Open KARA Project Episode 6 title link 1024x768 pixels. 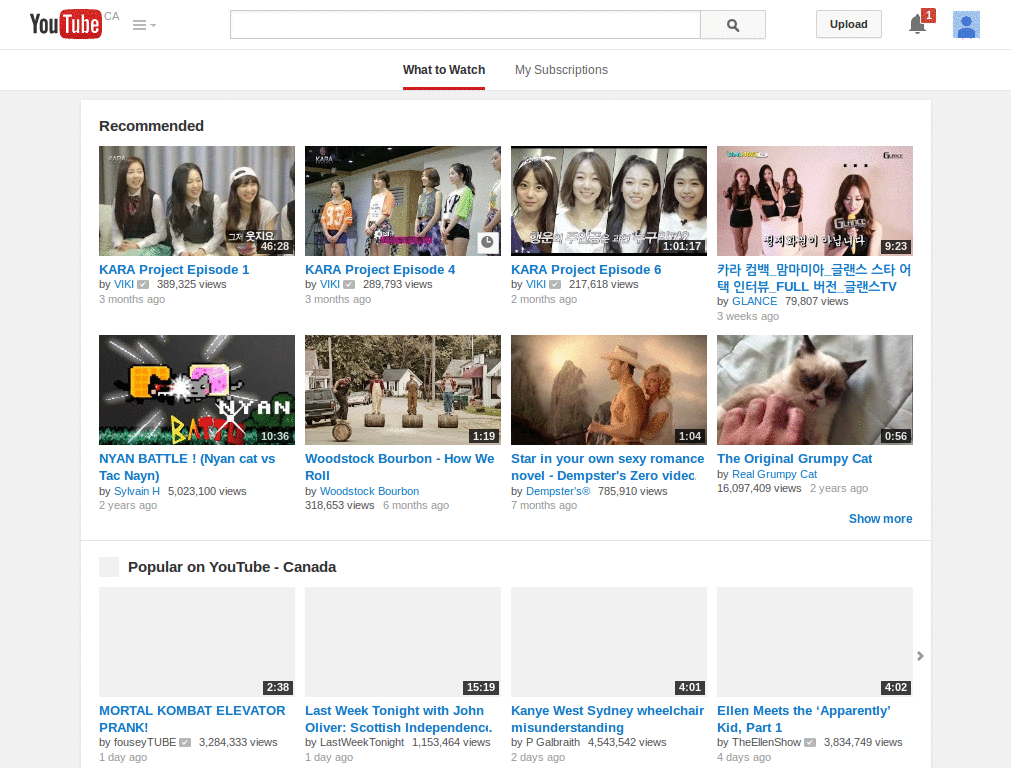586,270
